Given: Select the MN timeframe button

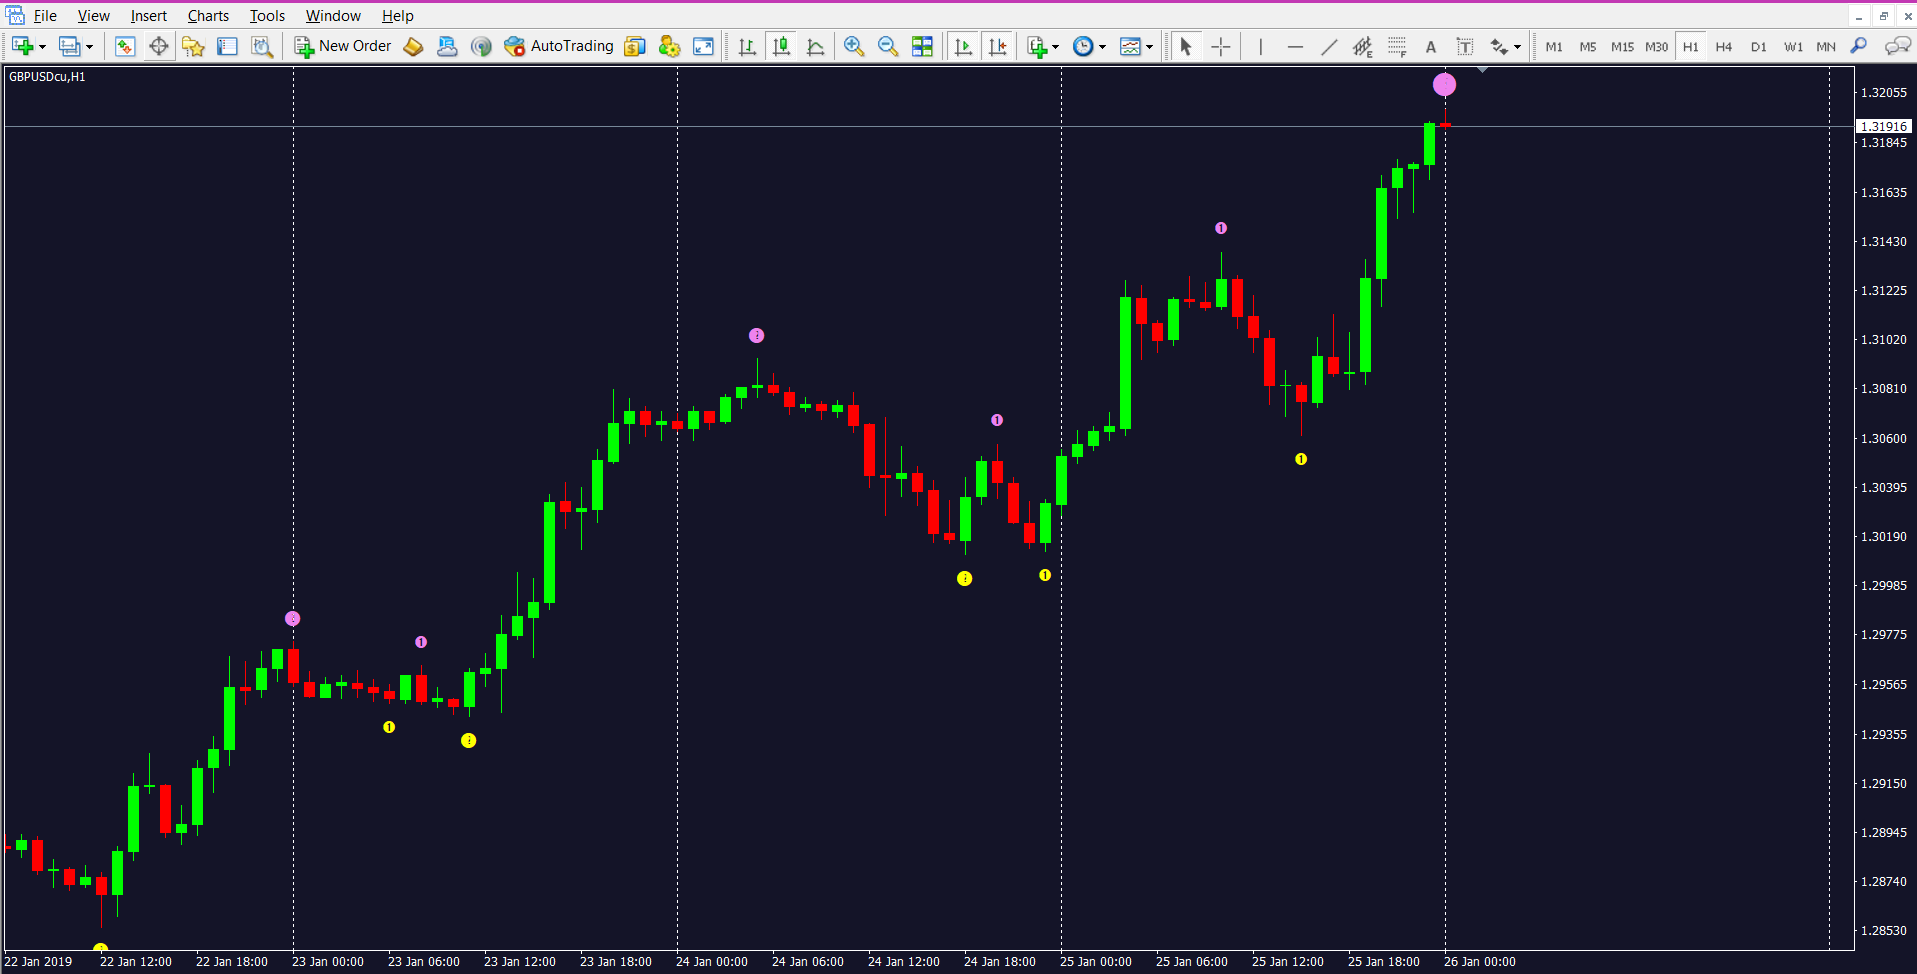Looking at the screenshot, I should click(x=1826, y=47).
